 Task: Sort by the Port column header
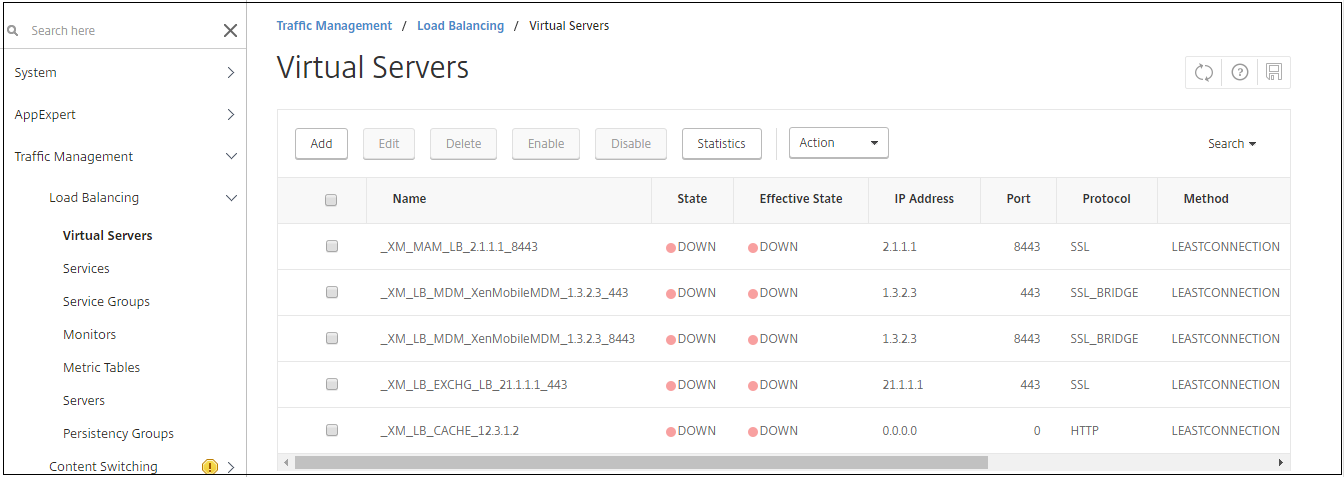pyautogui.click(x=1018, y=199)
